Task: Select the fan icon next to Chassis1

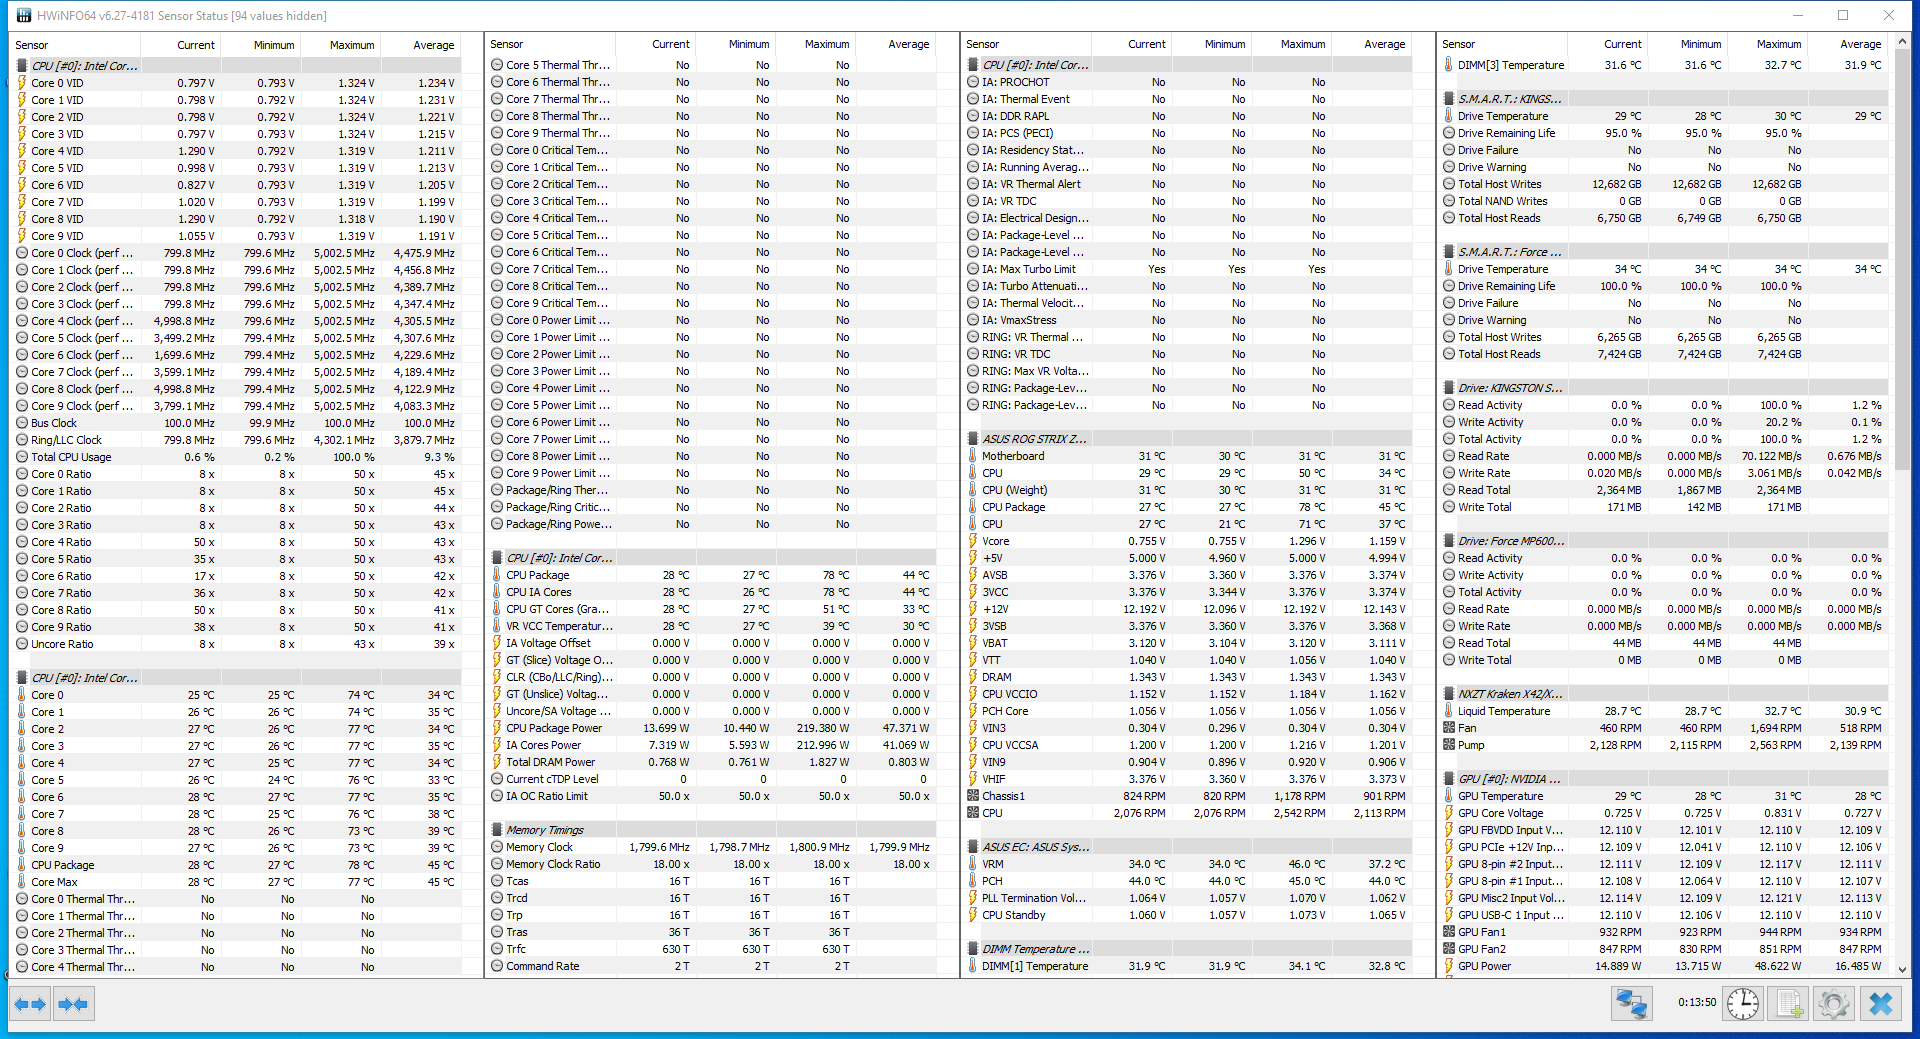Action: 973,796
